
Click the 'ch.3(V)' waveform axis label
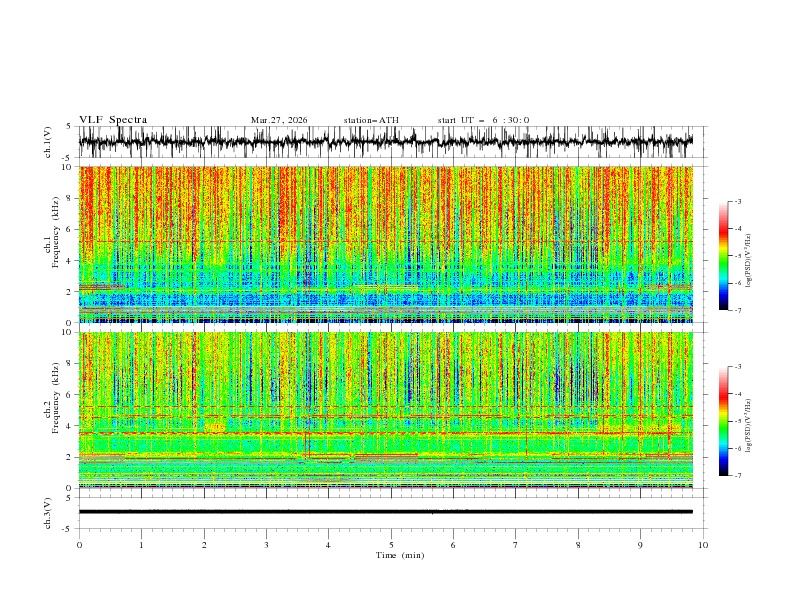pos(48,513)
